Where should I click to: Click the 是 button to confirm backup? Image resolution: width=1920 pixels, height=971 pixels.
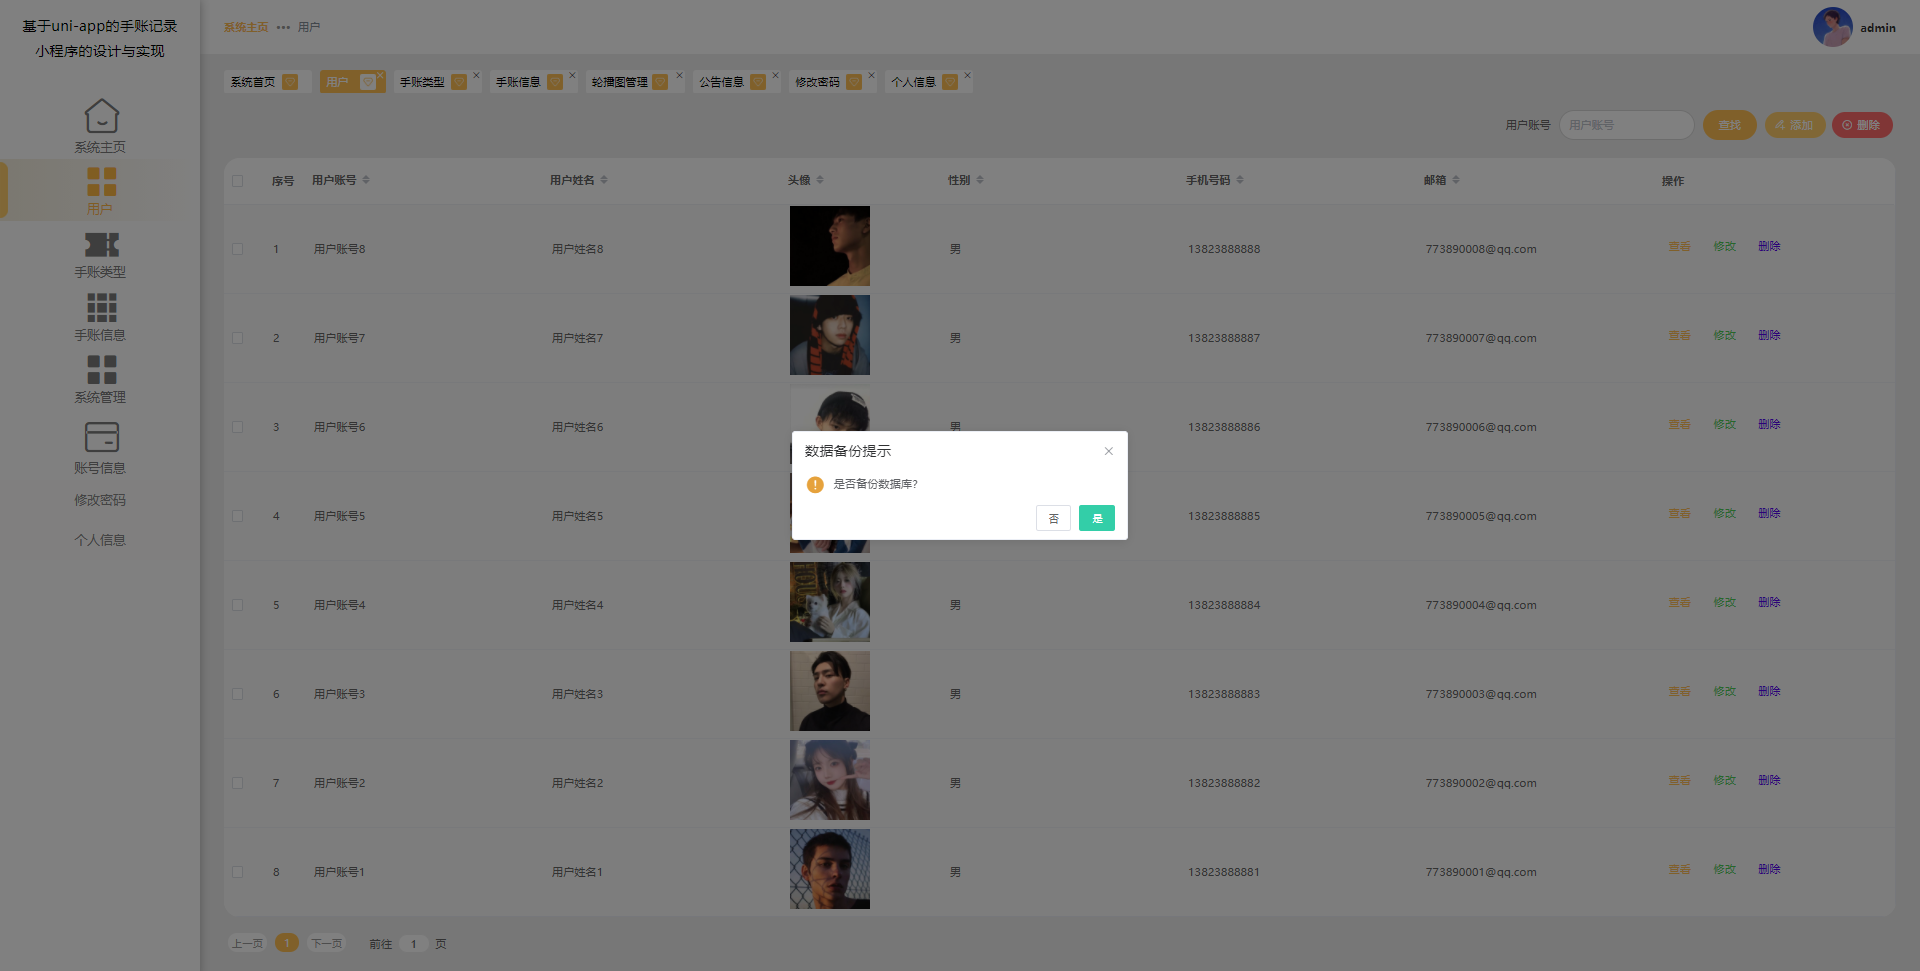(x=1096, y=518)
